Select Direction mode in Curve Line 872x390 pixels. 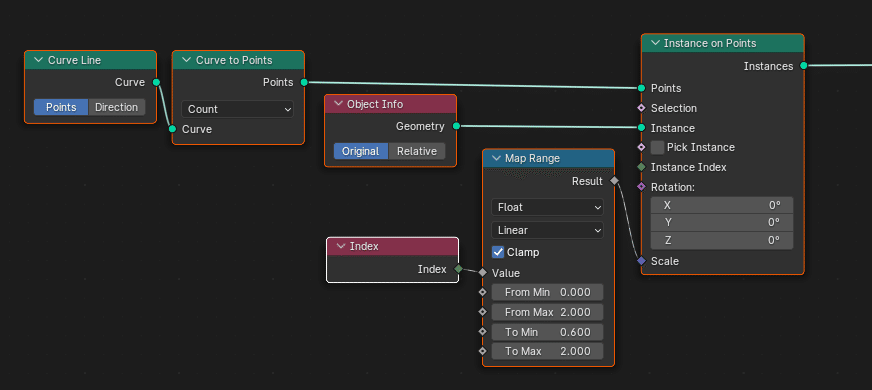point(117,107)
